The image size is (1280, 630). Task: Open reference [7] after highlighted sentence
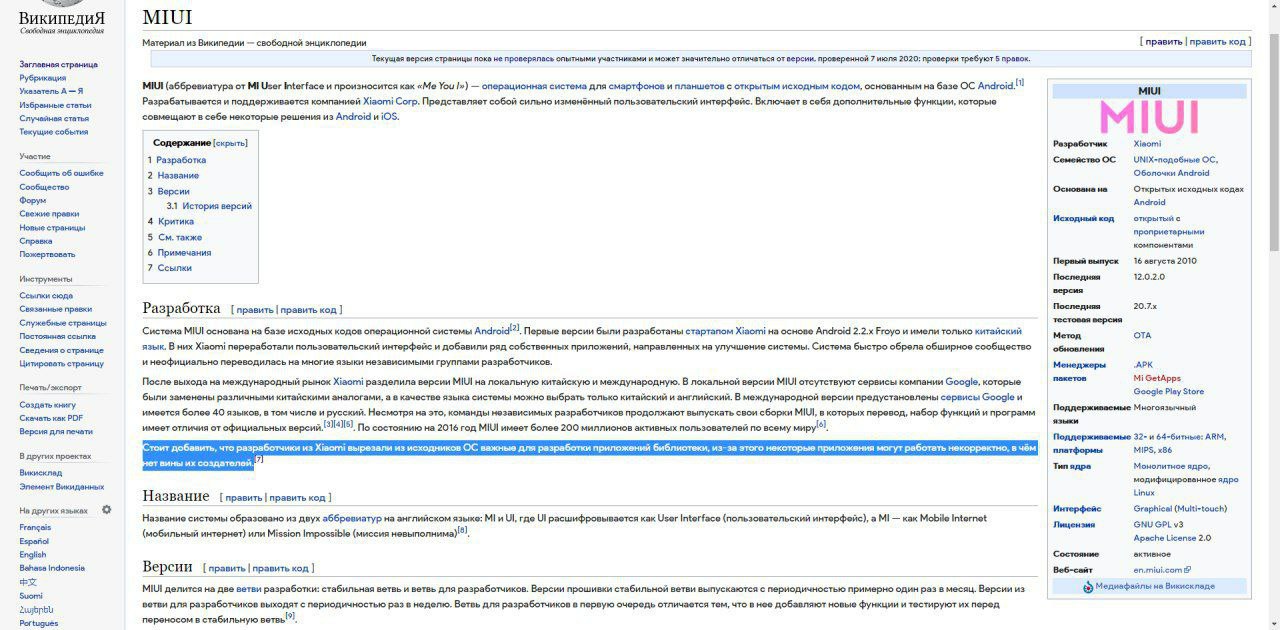[259, 461]
